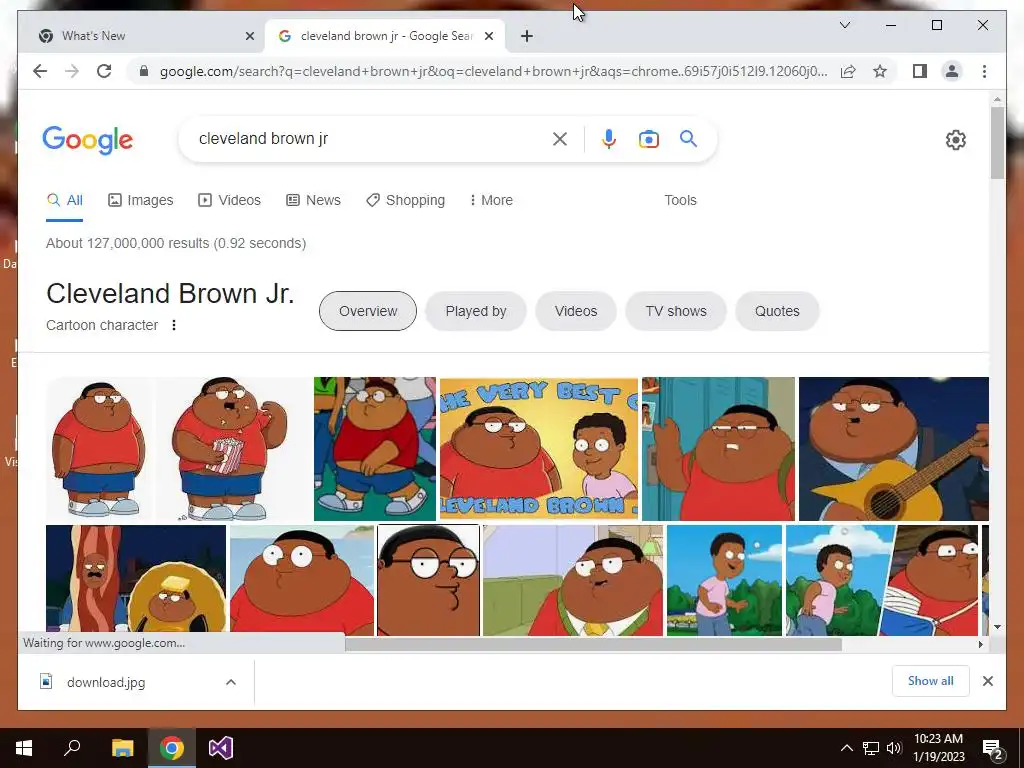The height and width of the screenshot is (768, 1024).
Task: Expand the download.jpg options chevron
Action: pyautogui.click(x=231, y=682)
